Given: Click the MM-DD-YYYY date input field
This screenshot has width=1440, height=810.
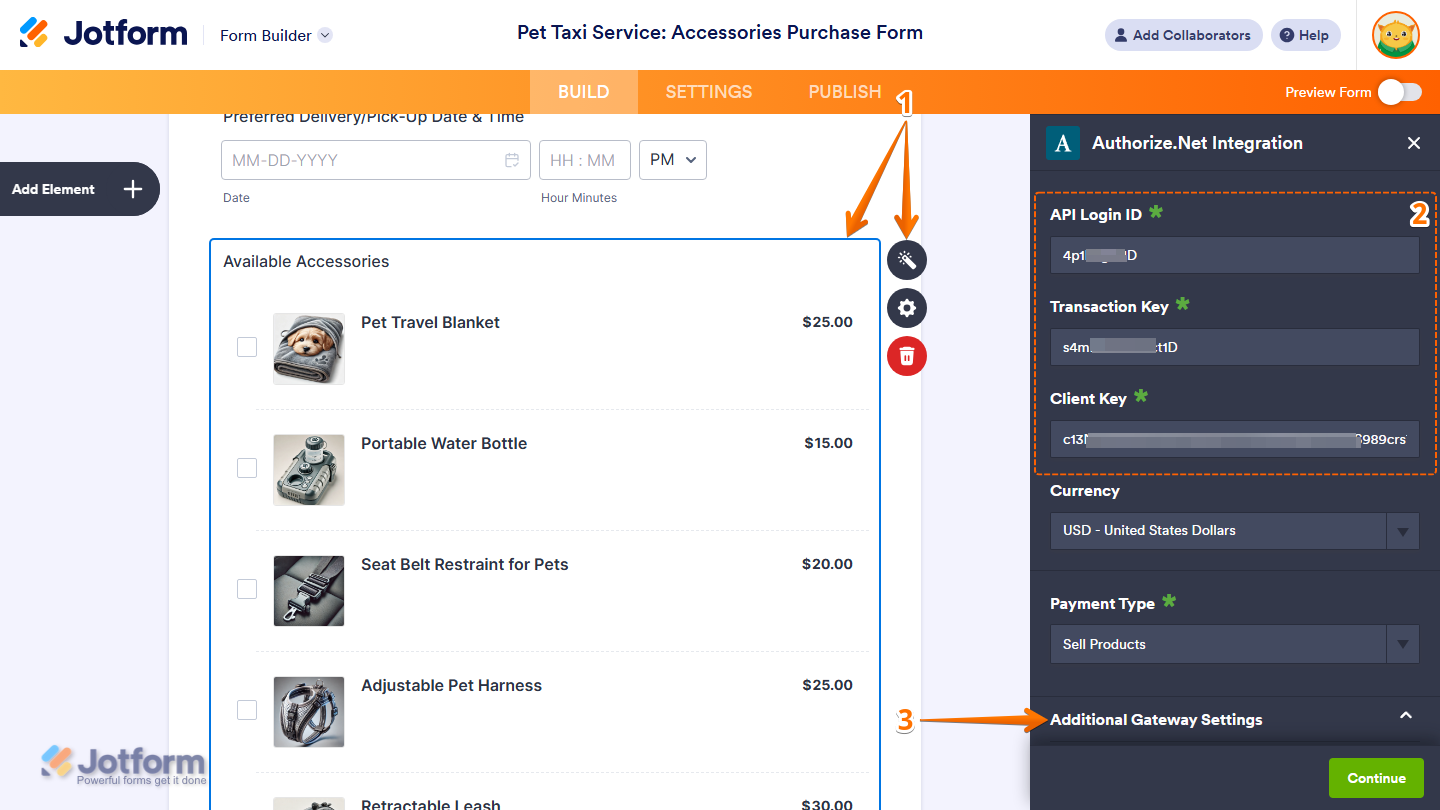Looking at the screenshot, I should pos(350,160).
